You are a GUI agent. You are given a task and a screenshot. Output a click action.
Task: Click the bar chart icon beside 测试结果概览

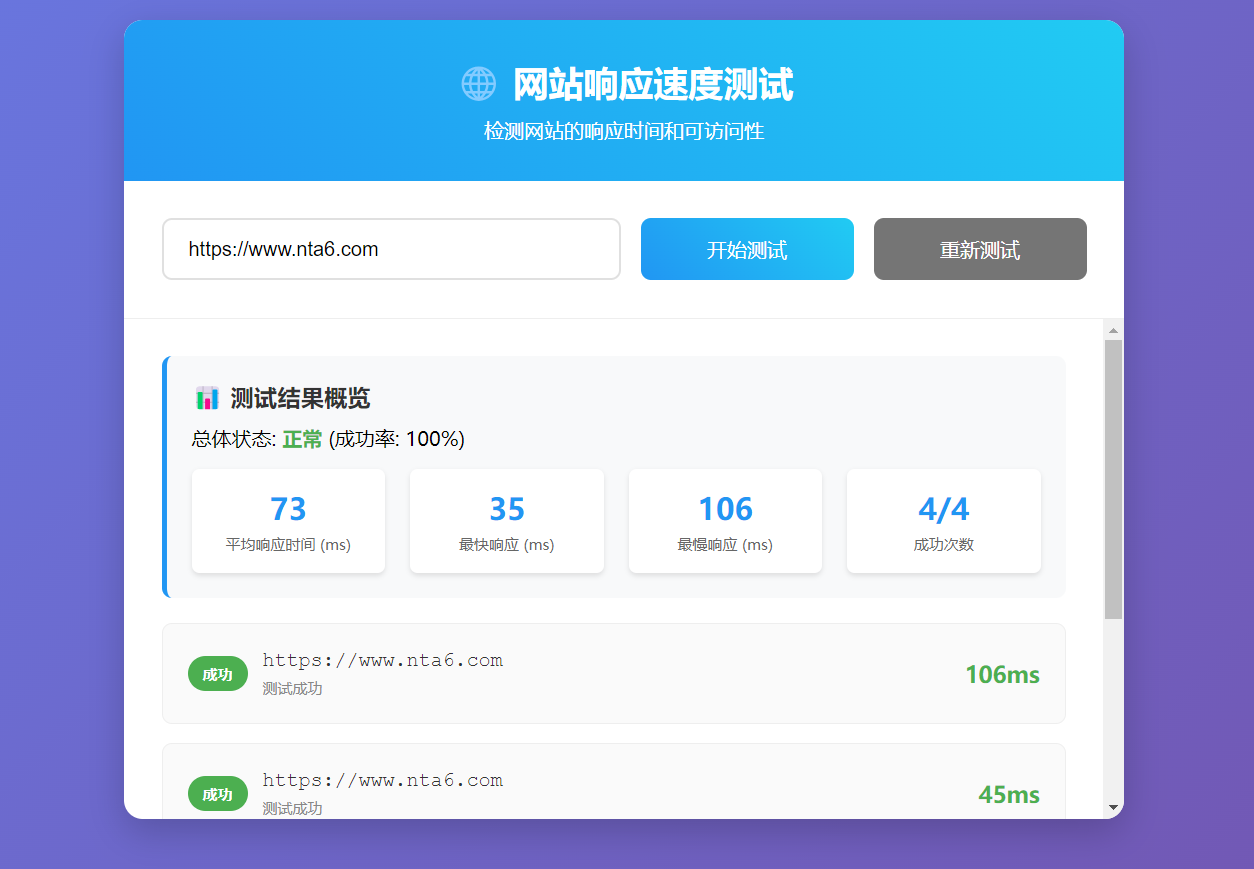[206, 397]
